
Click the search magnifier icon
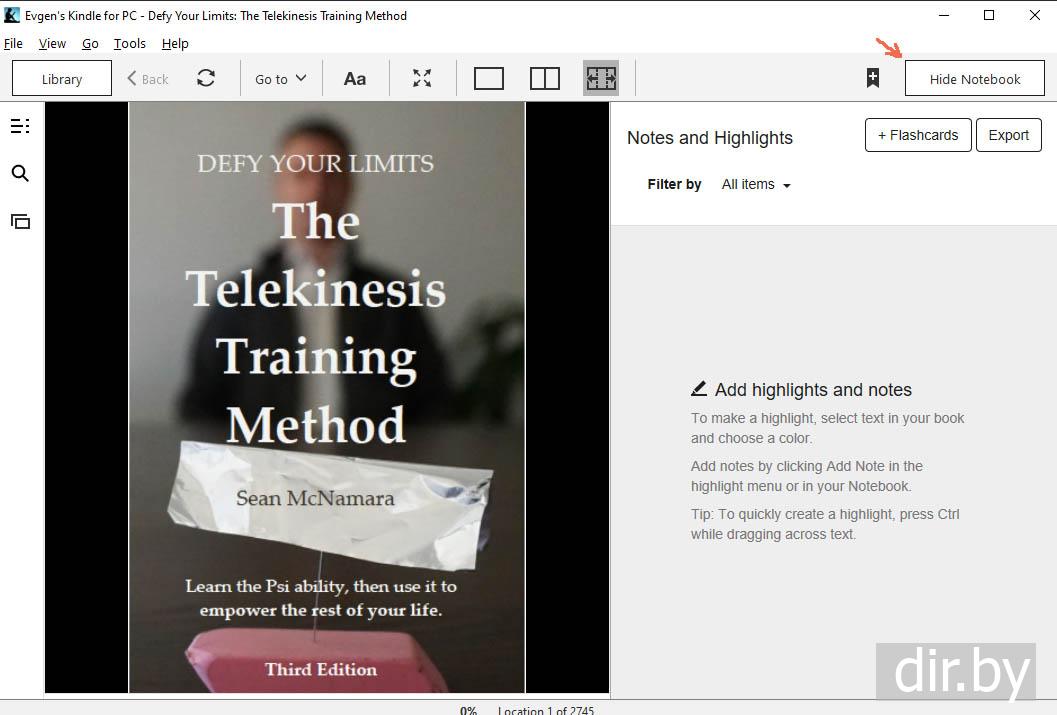pos(20,174)
